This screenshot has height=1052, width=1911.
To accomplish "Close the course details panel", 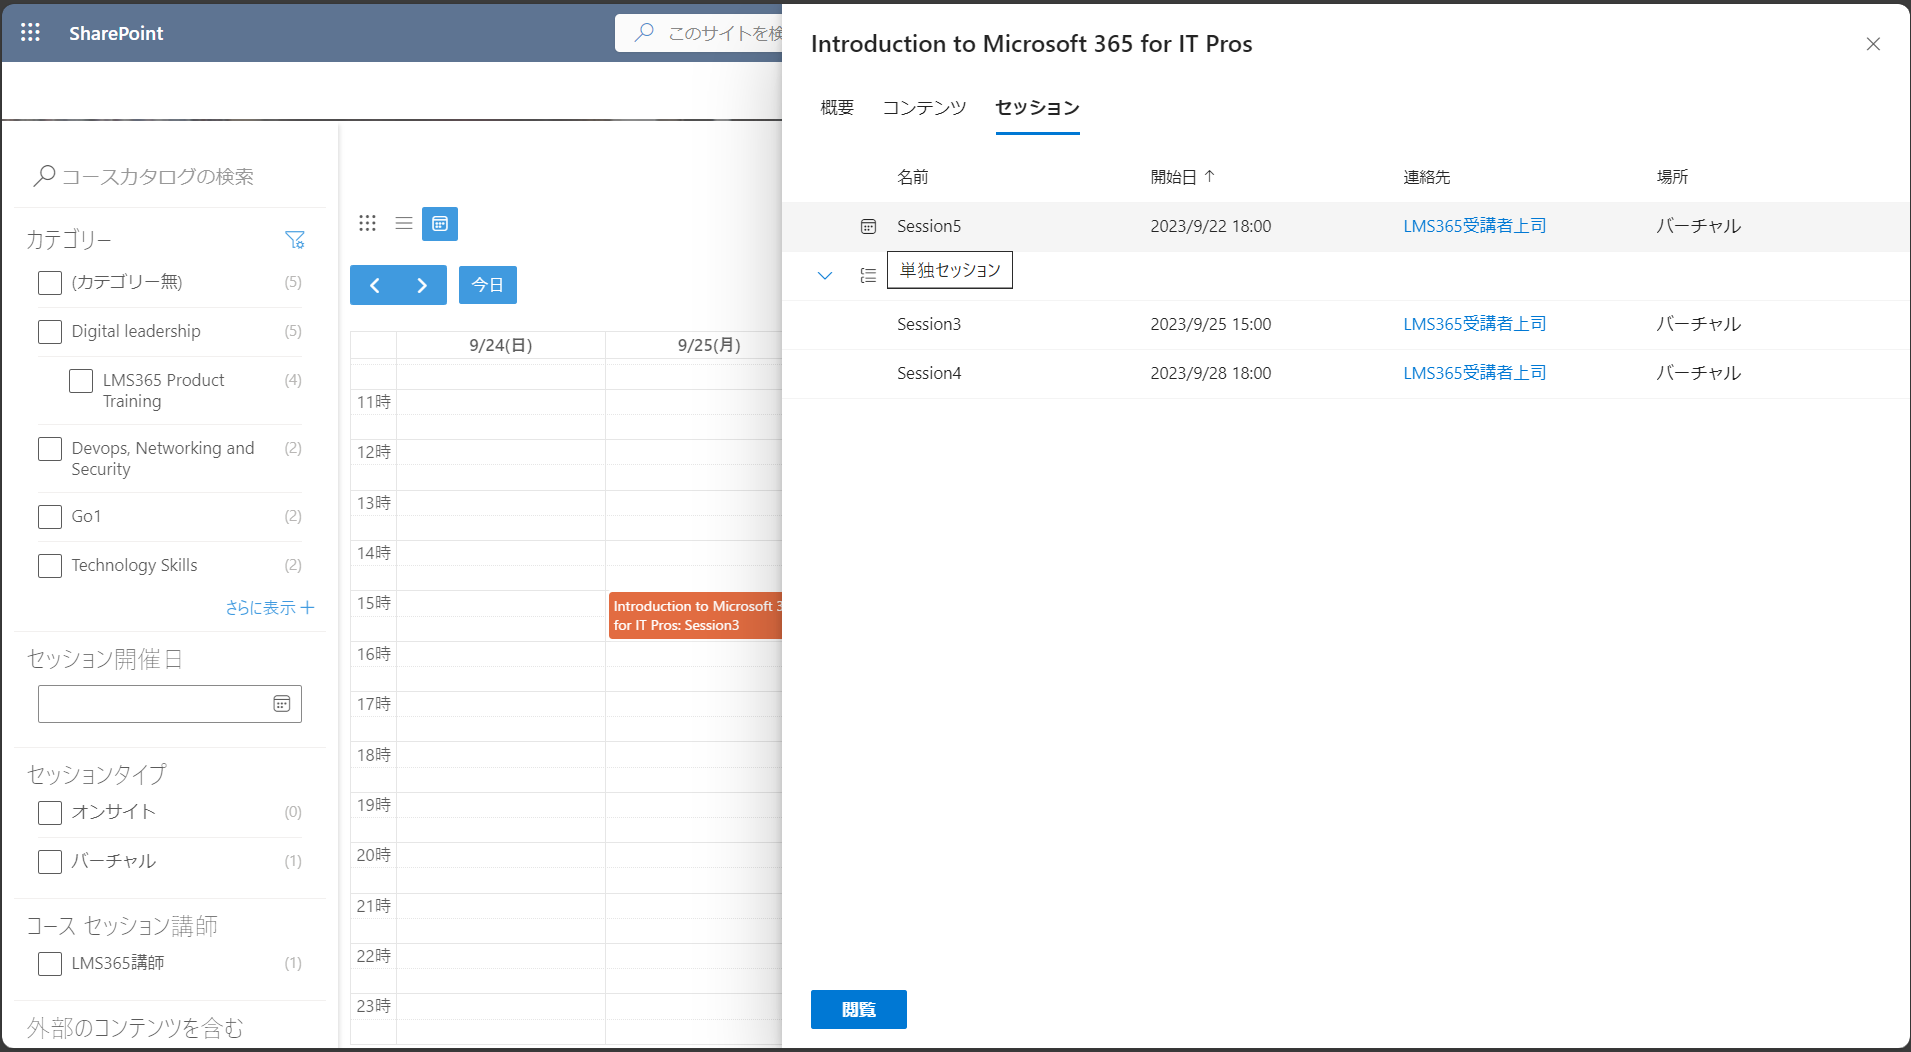I will tap(1873, 44).
